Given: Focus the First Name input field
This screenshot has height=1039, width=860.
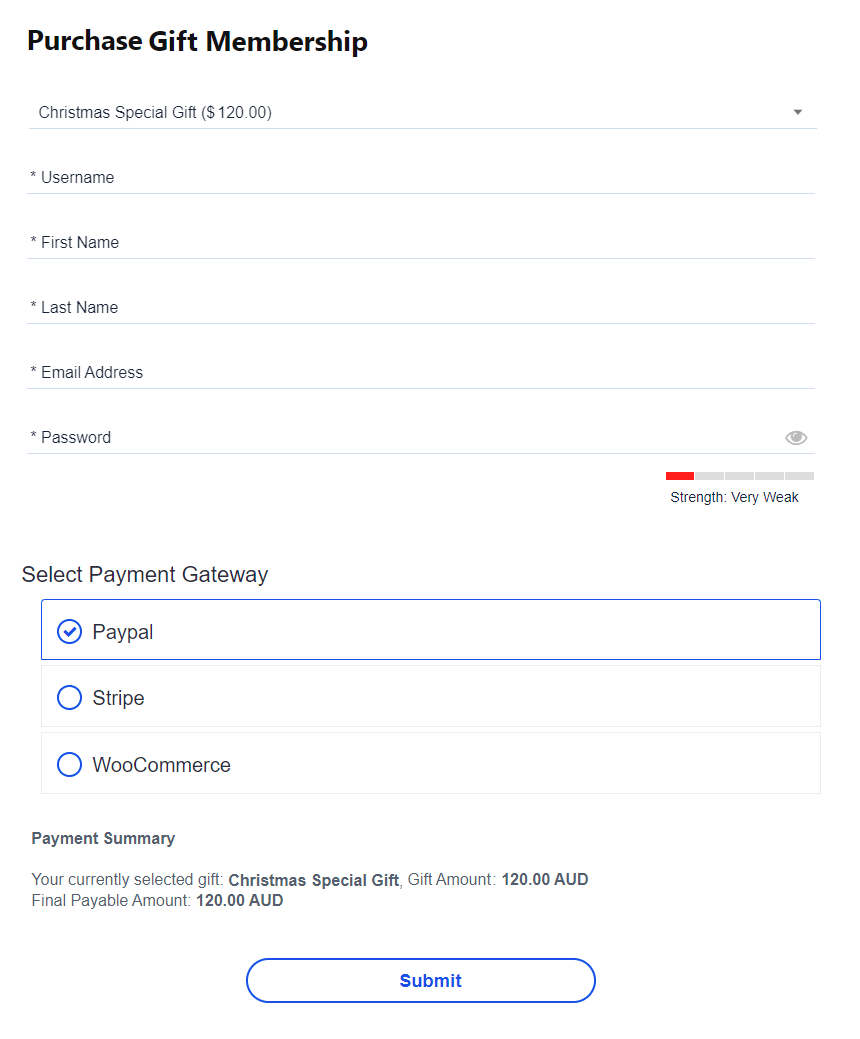Looking at the screenshot, I should pyautogui.click(x=421, y=243).
